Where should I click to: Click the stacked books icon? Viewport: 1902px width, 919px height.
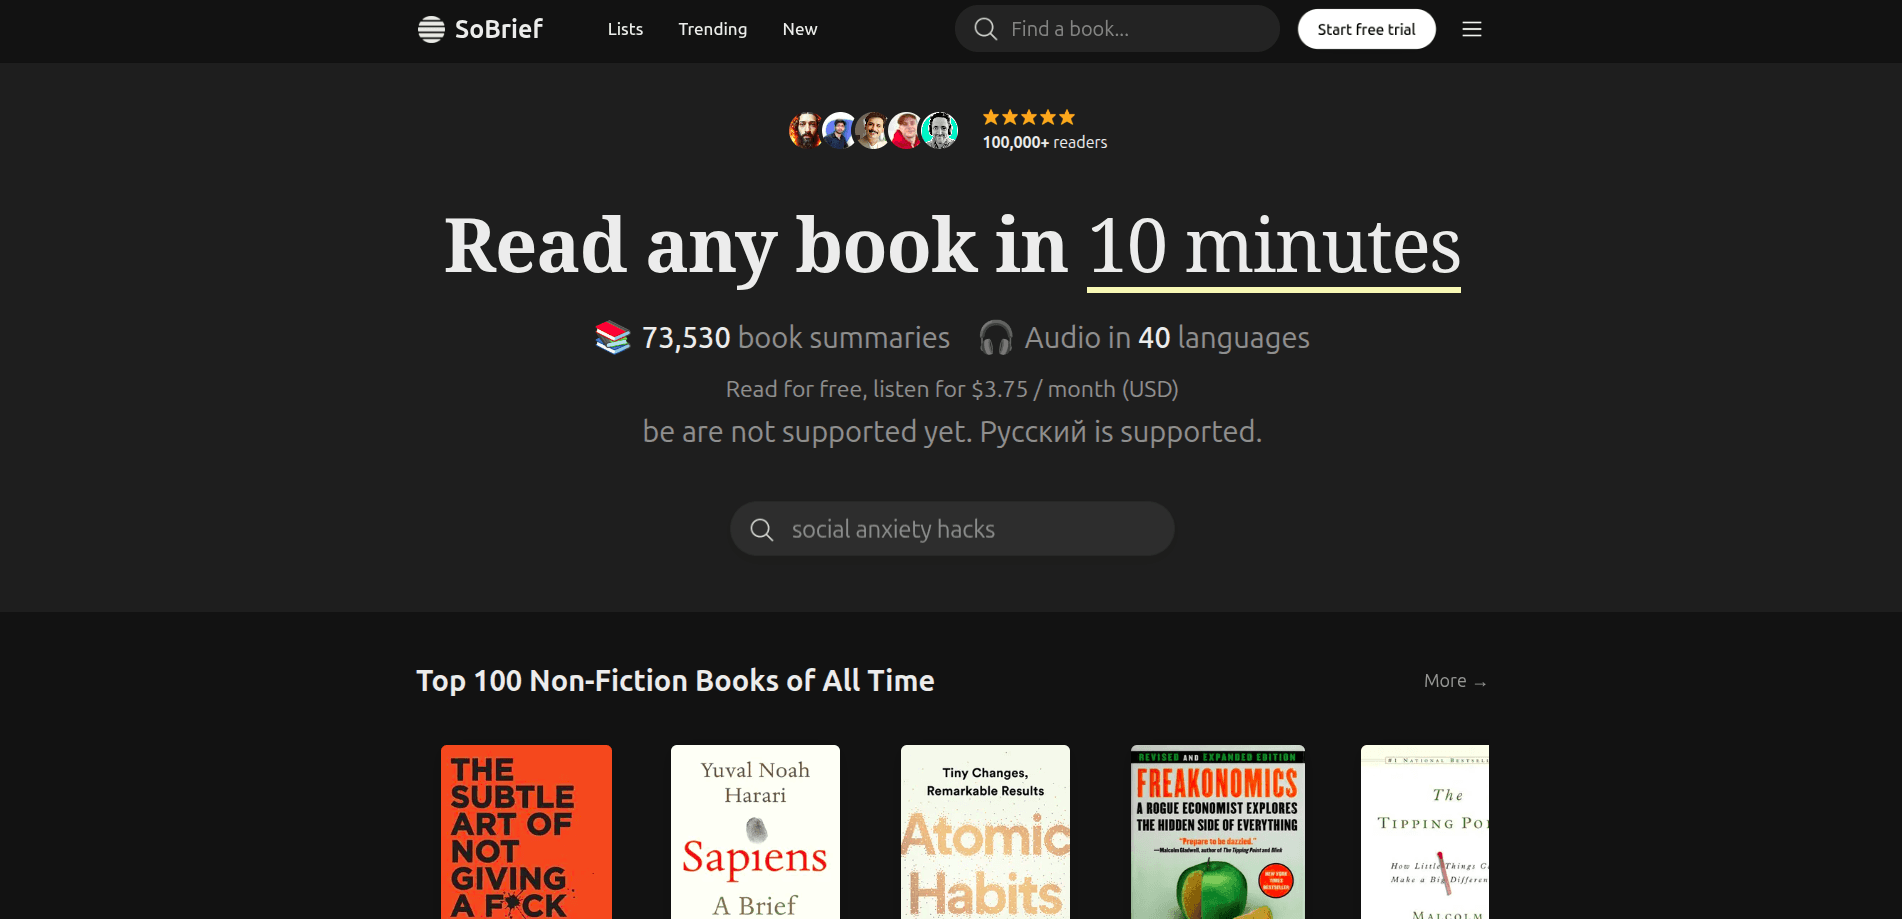point(613,337)
